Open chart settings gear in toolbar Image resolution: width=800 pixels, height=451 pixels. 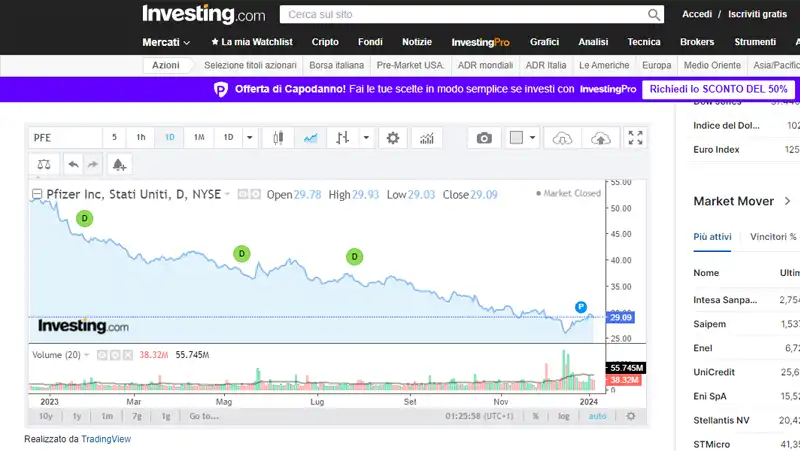click(x=393, y=138)
